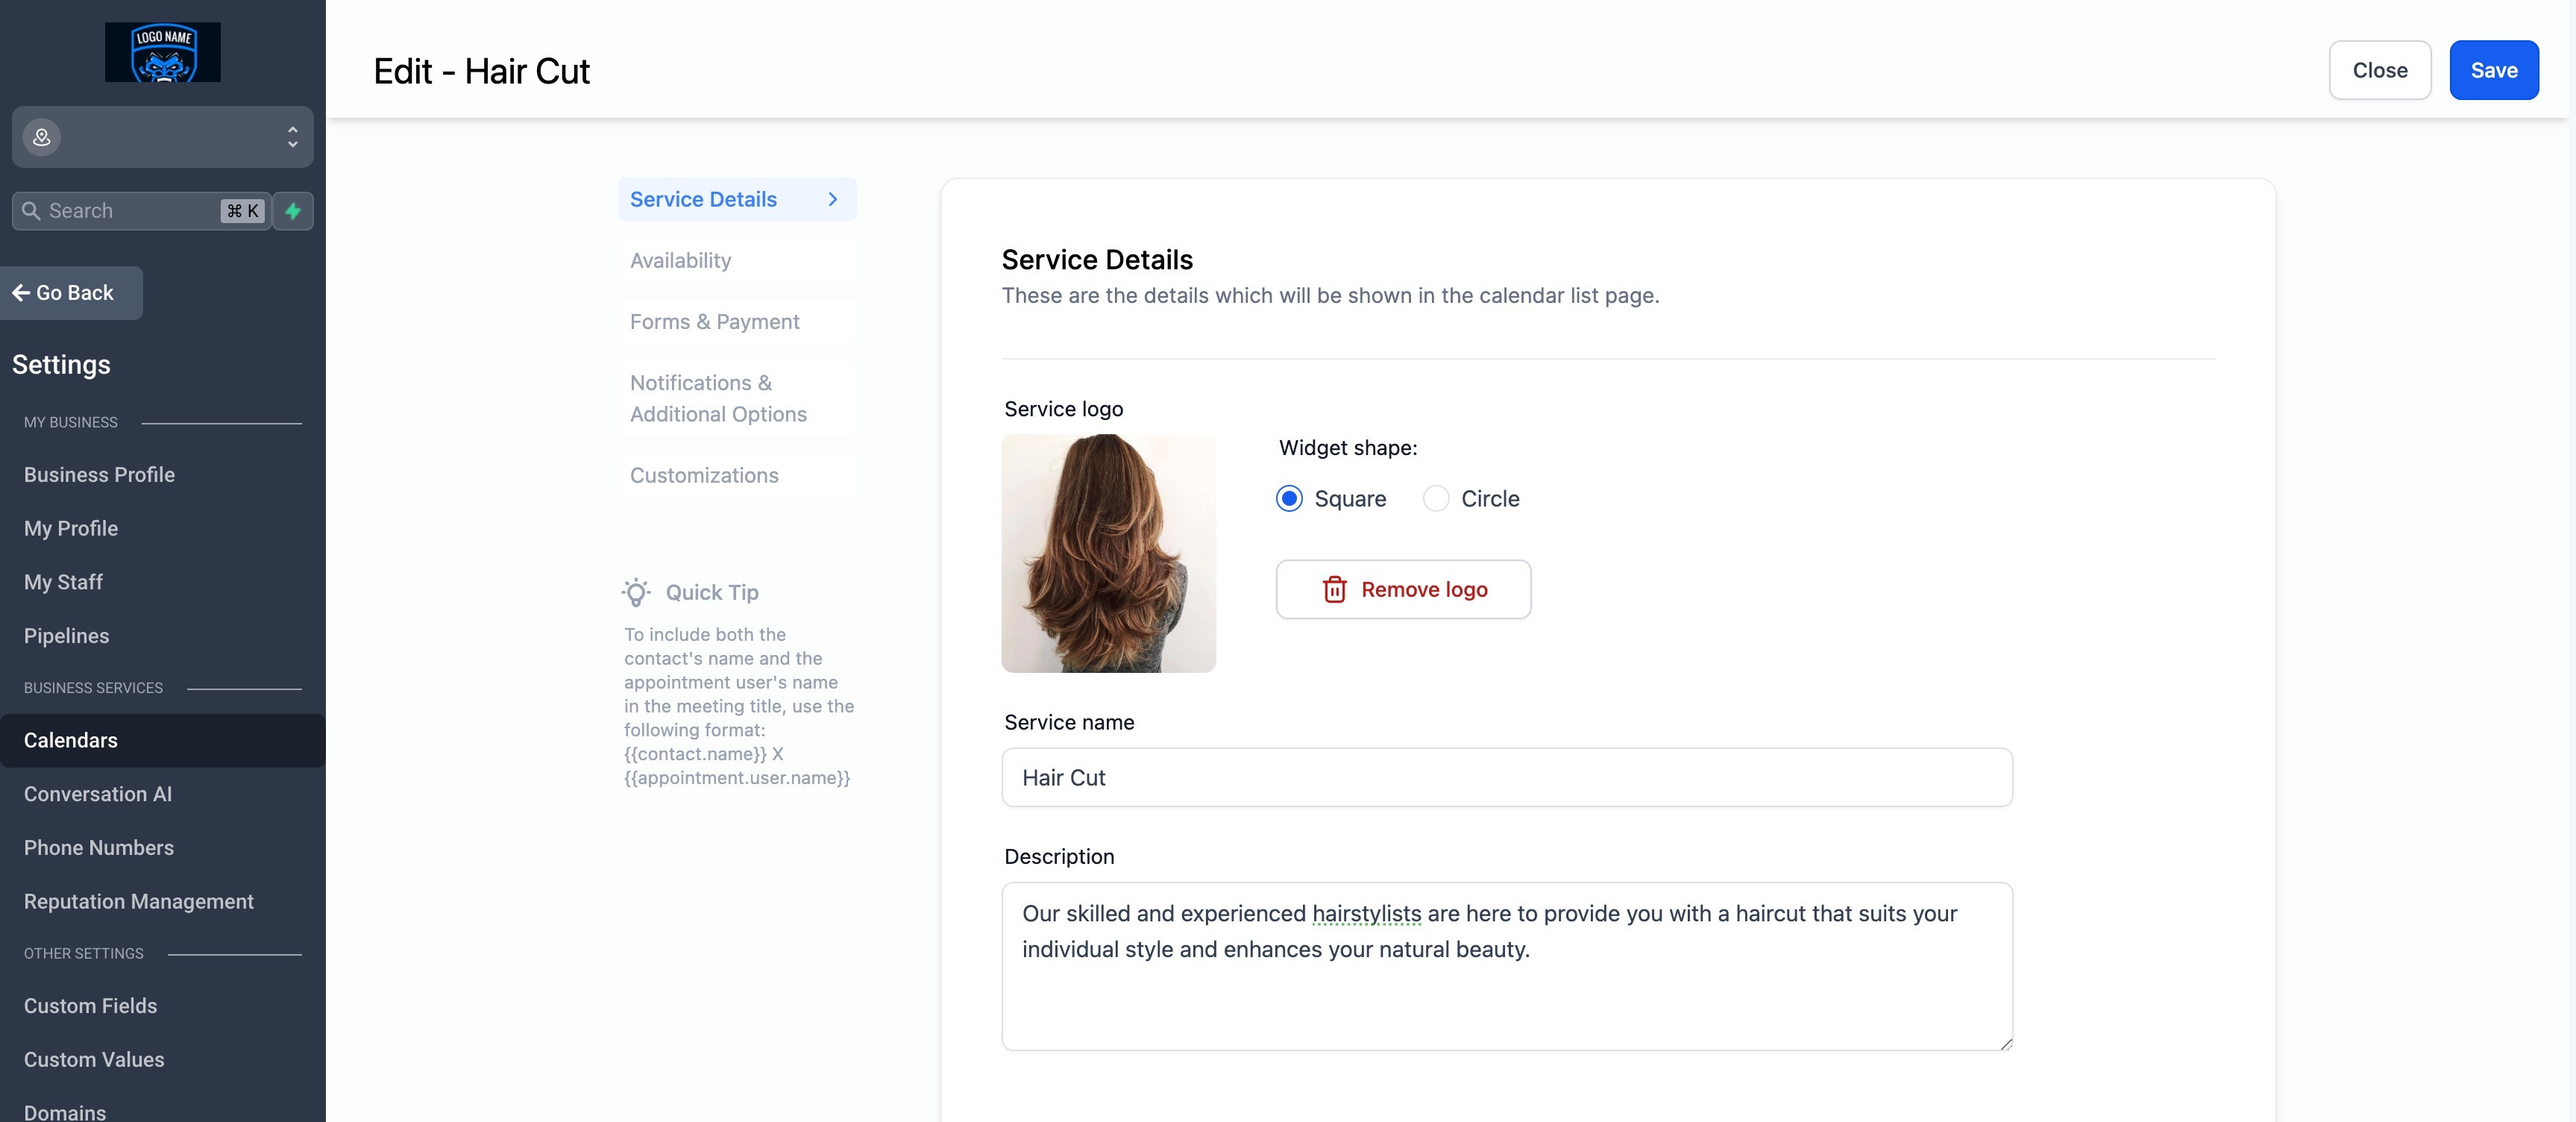Select the Square widget shape option
This screenshot has height=1122, width=2576.
1289,499
